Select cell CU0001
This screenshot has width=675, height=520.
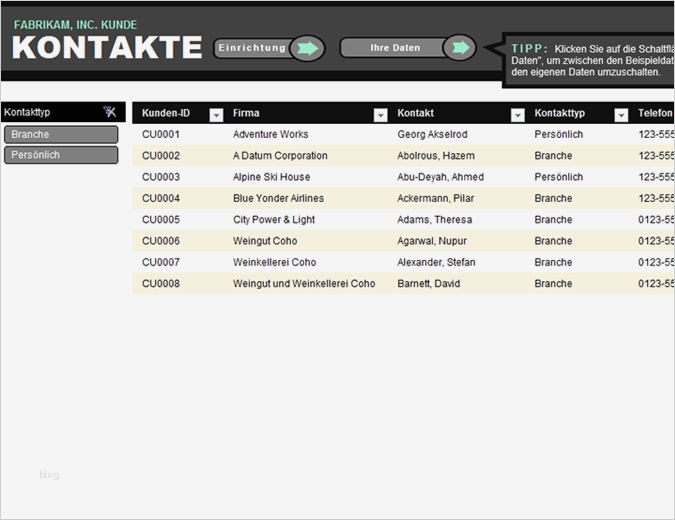pos(161,134)
